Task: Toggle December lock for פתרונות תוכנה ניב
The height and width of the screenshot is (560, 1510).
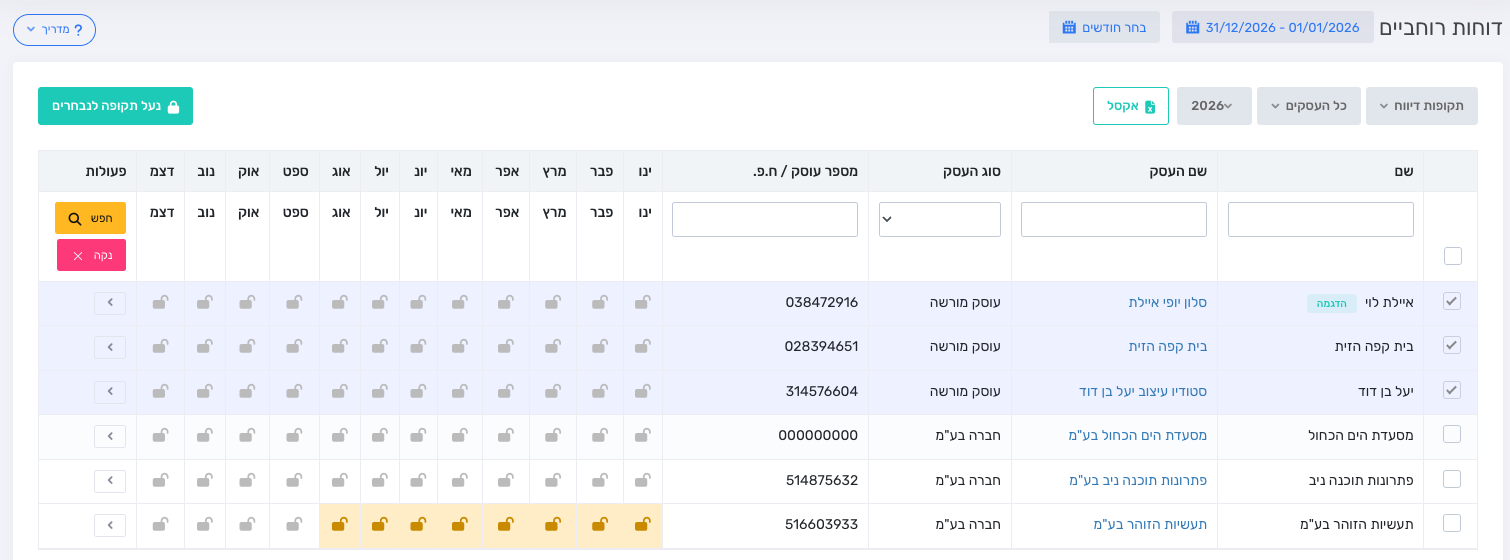Action: [160, 481]
